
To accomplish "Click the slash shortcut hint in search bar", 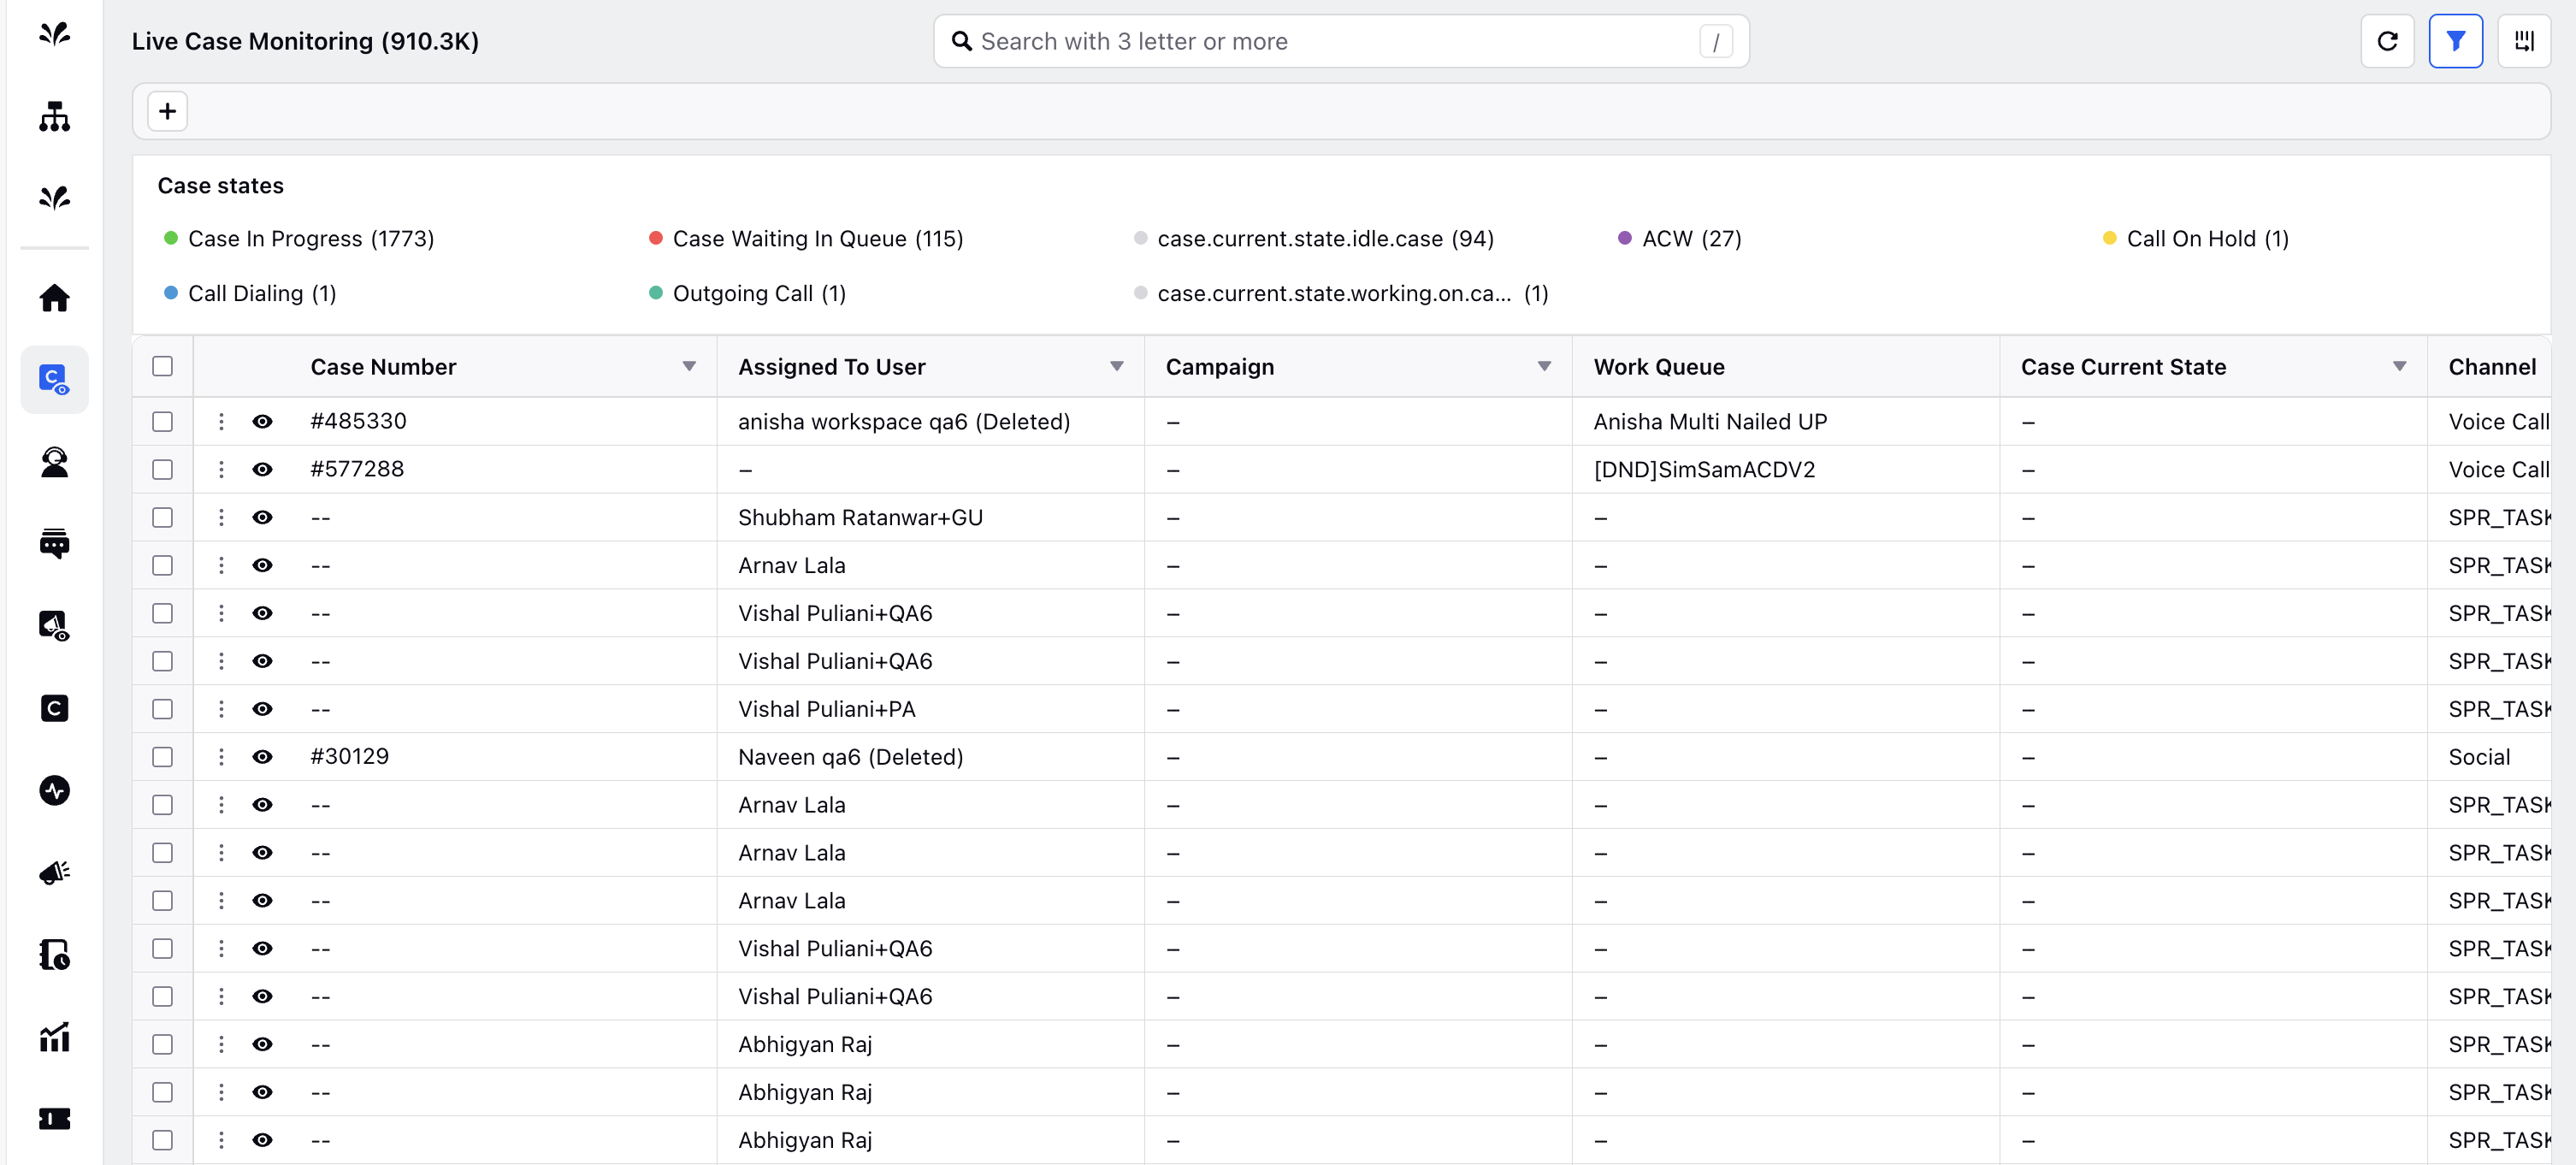I will (x=1716, y=42).
